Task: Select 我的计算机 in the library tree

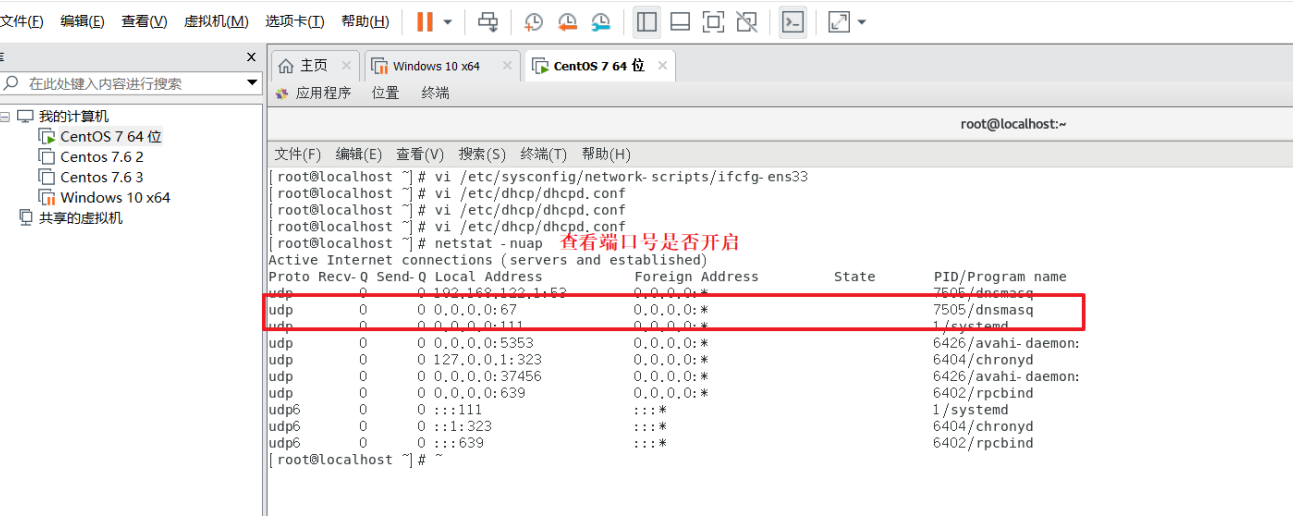Action: pyautogui.click(x=74, y=117)
